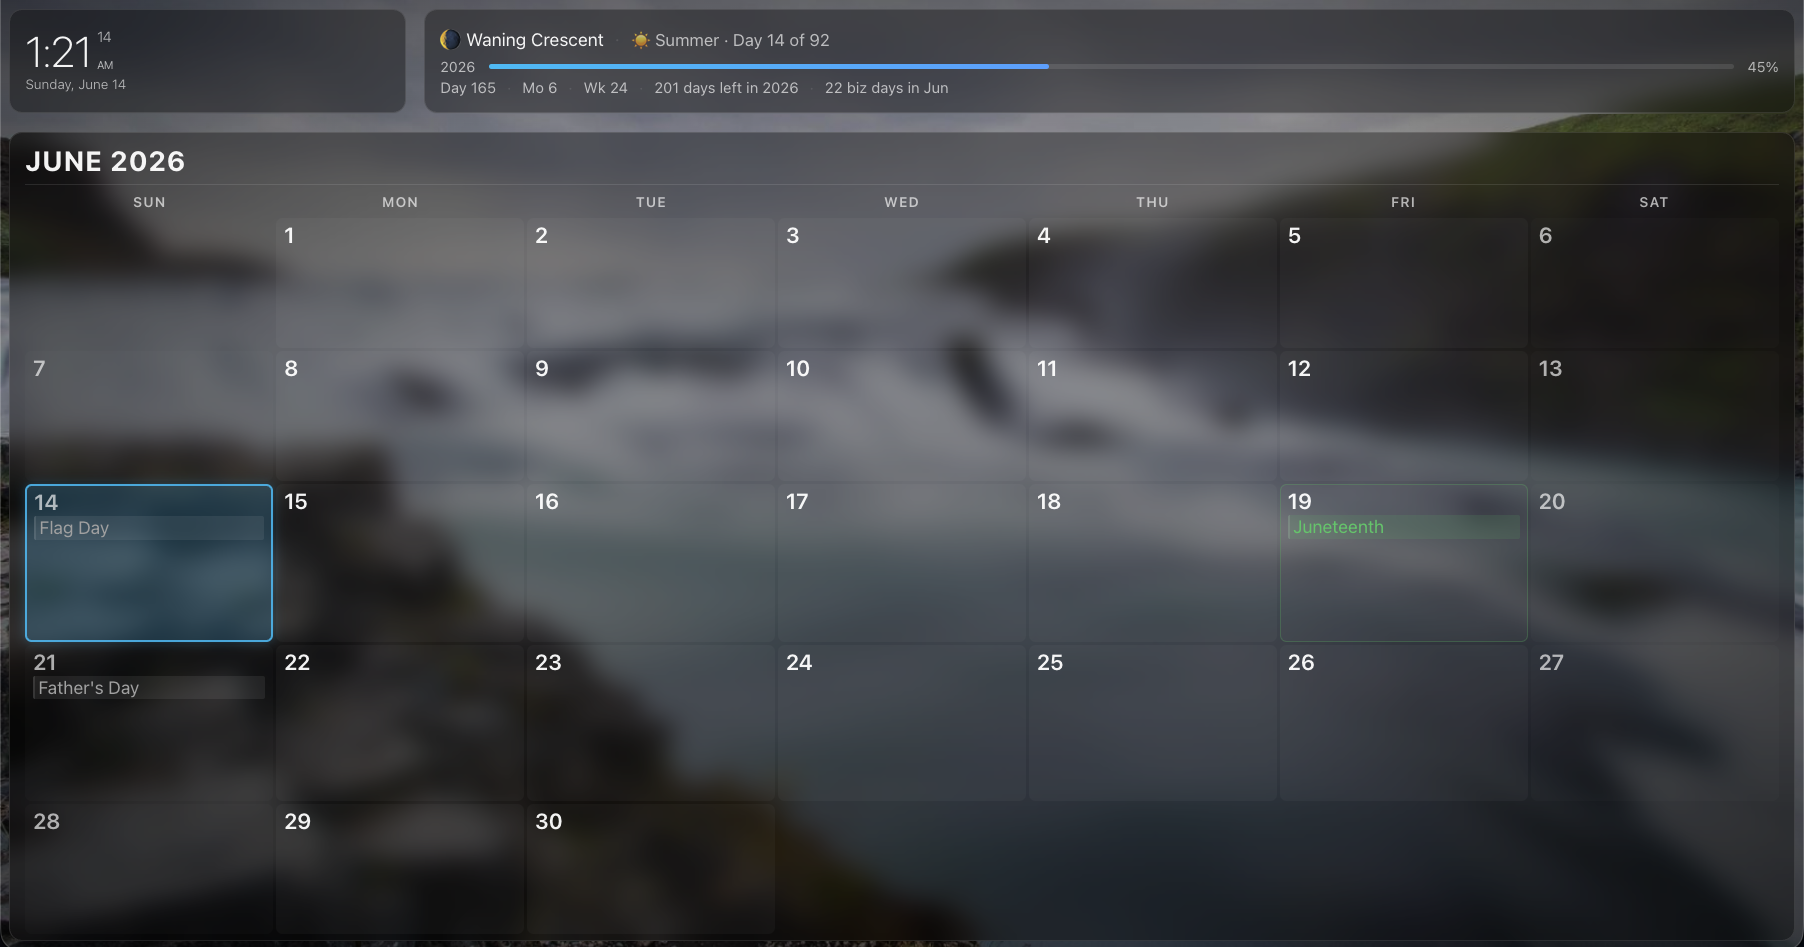Click the waning crescent moon icon
The height and width of the screenshot is (947, 1804).
point(450,40)
